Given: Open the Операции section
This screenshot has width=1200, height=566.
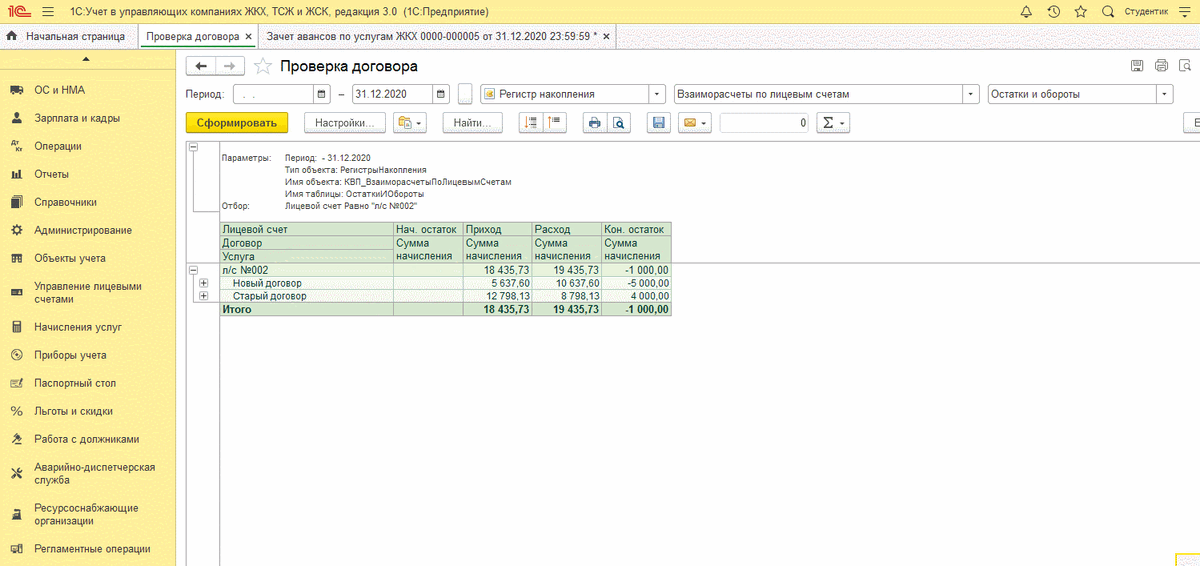Looking at the screenshot, I should [58, 146].
